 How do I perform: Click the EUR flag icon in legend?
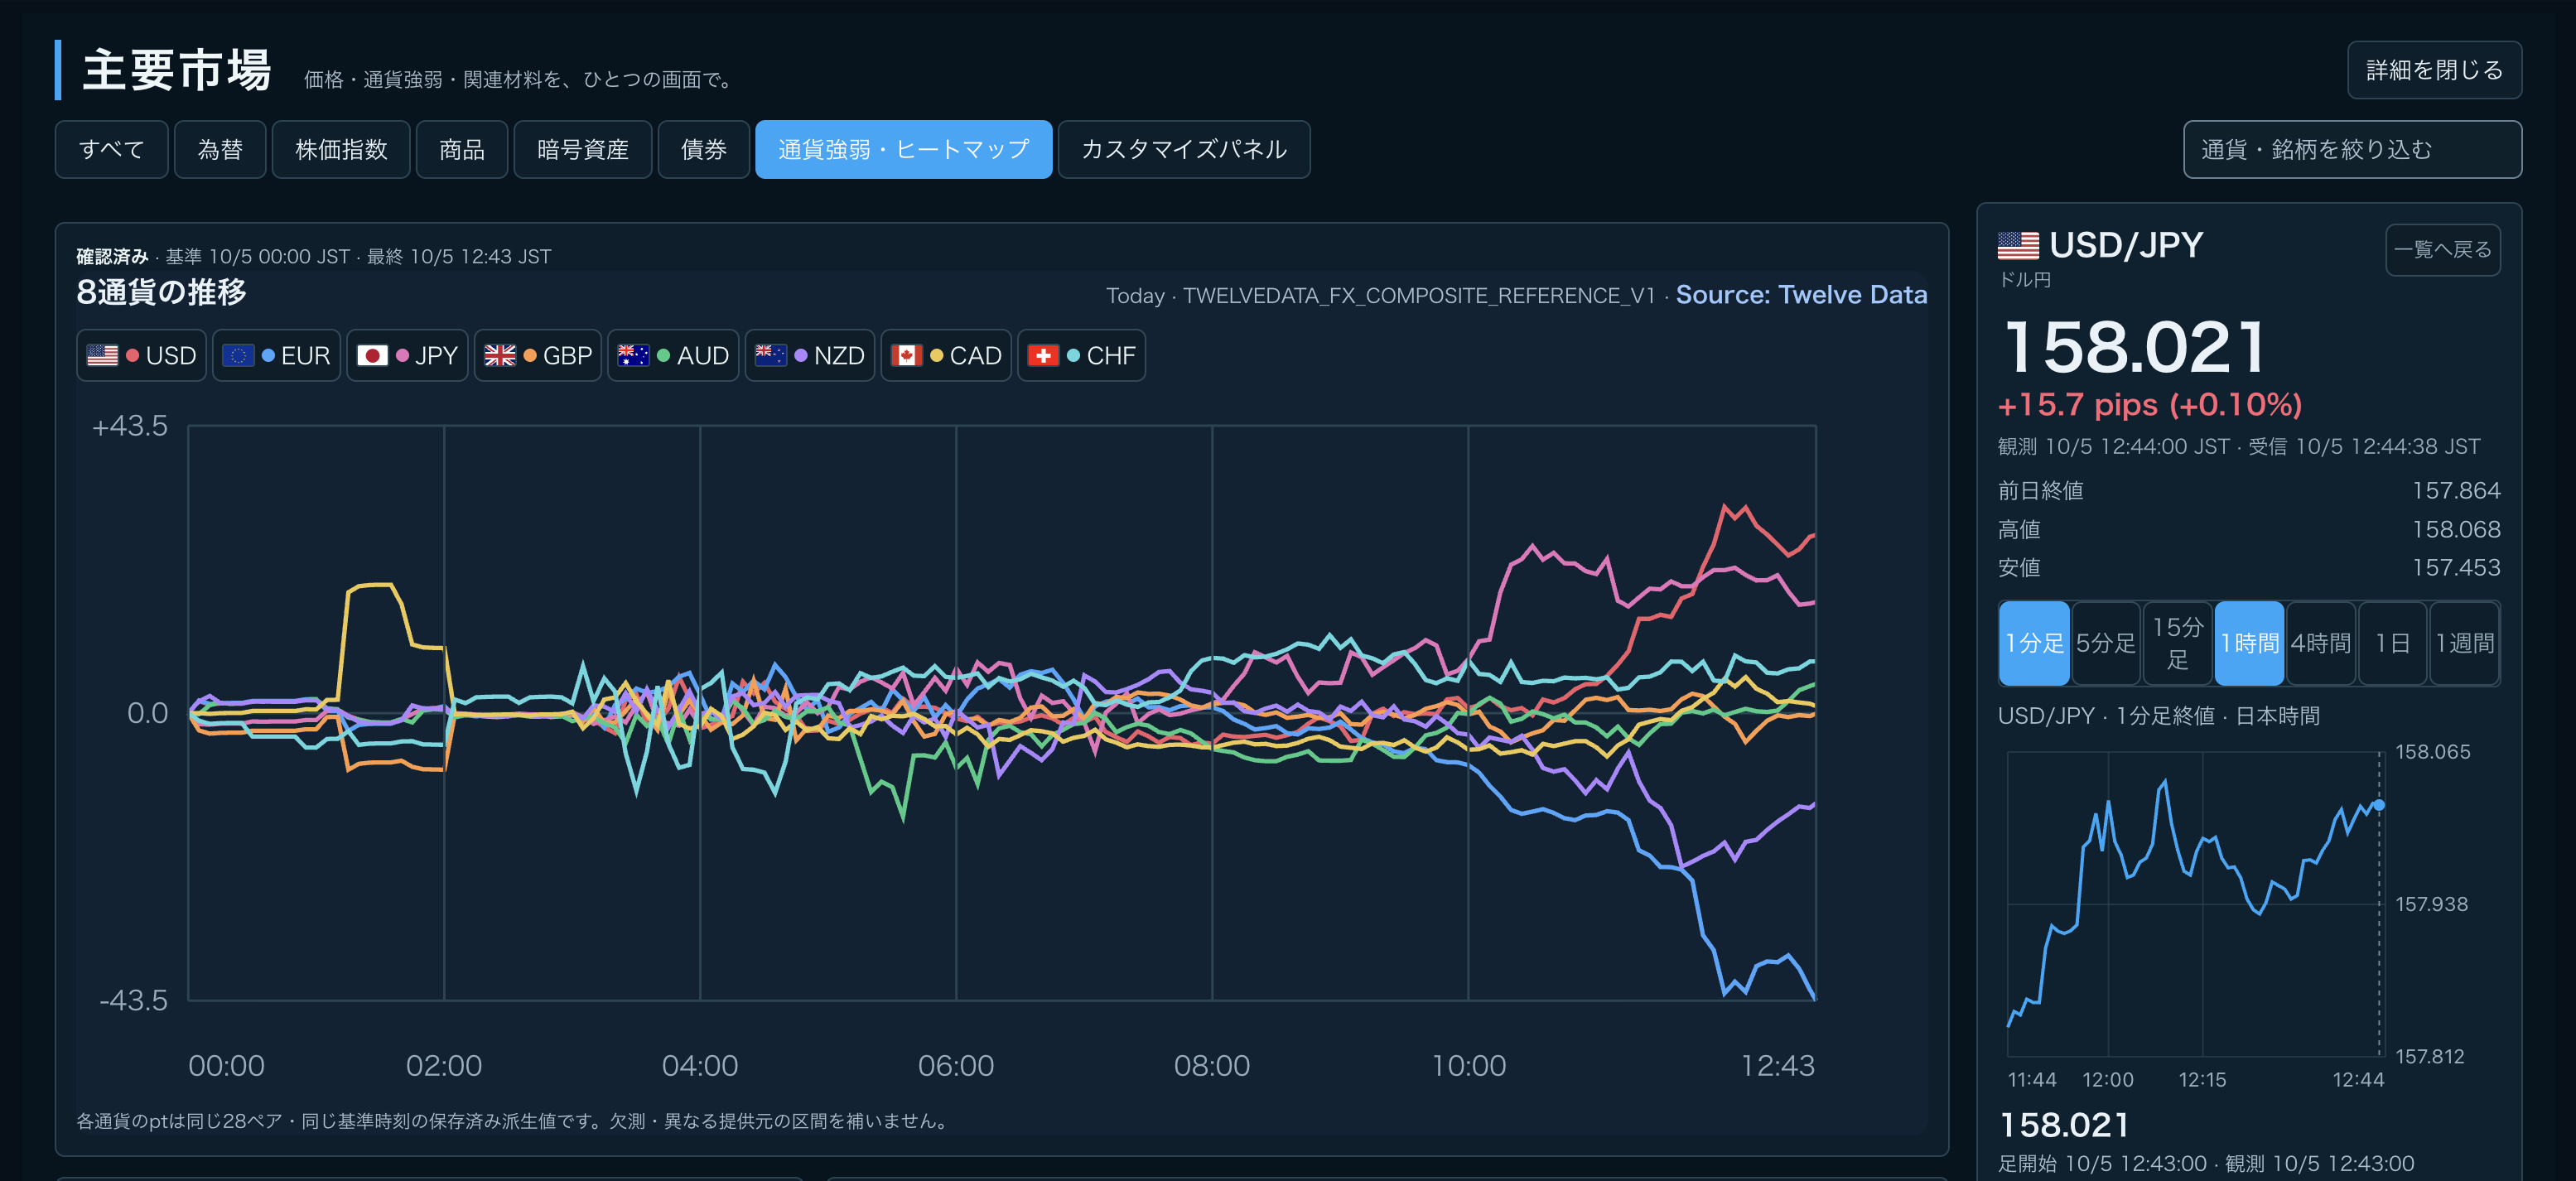click(238, 355)
